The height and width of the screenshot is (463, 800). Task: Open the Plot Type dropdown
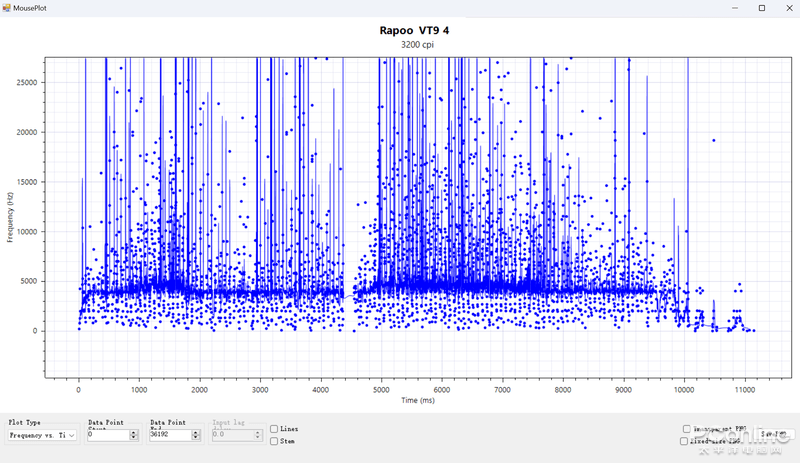(42, 435)
